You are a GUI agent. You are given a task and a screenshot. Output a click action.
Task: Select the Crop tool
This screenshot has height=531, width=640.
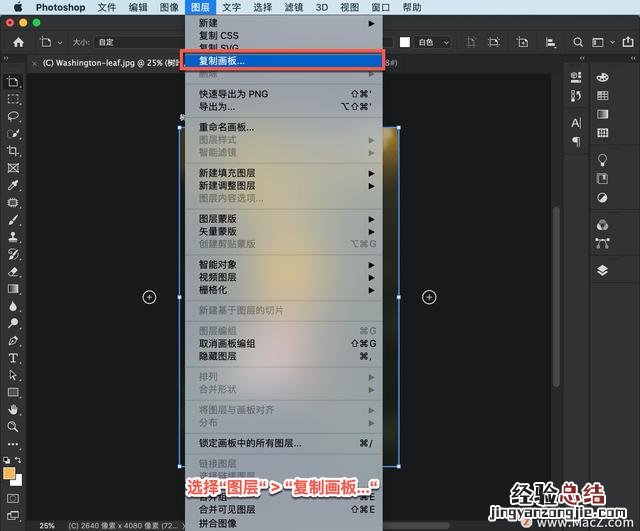point(13,150)
